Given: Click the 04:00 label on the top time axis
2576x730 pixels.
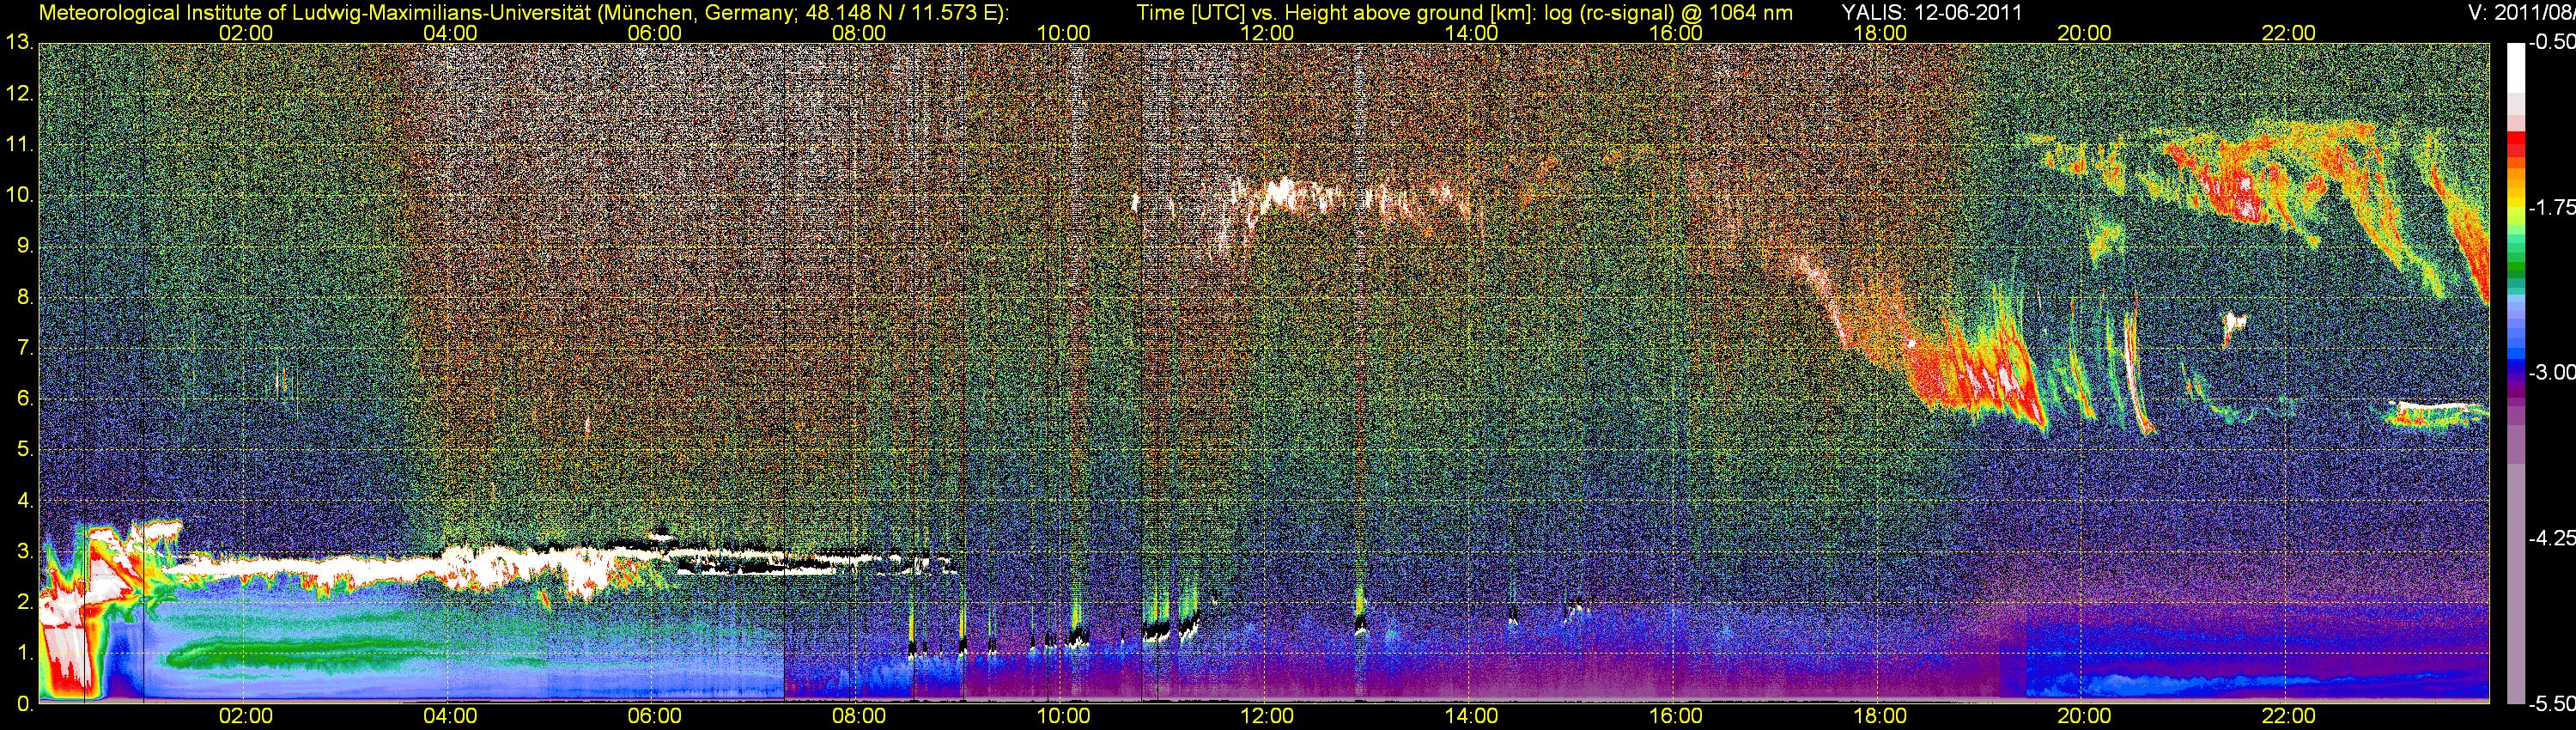Looking at the screenshot, I should click(x=450, y=33).
